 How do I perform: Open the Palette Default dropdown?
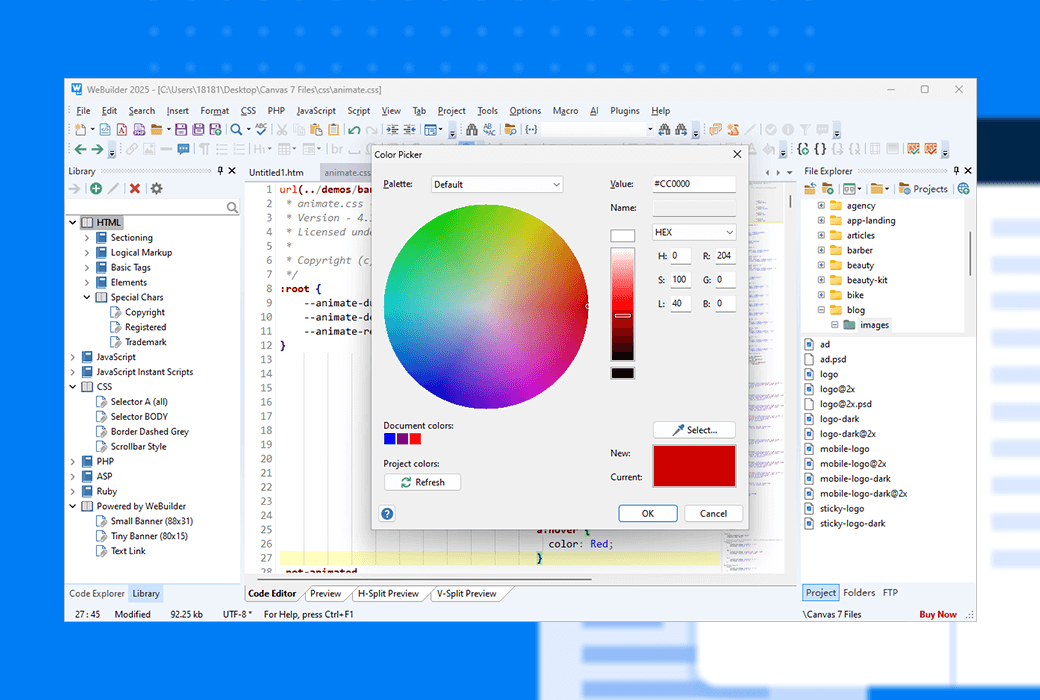tap(497, 184)
